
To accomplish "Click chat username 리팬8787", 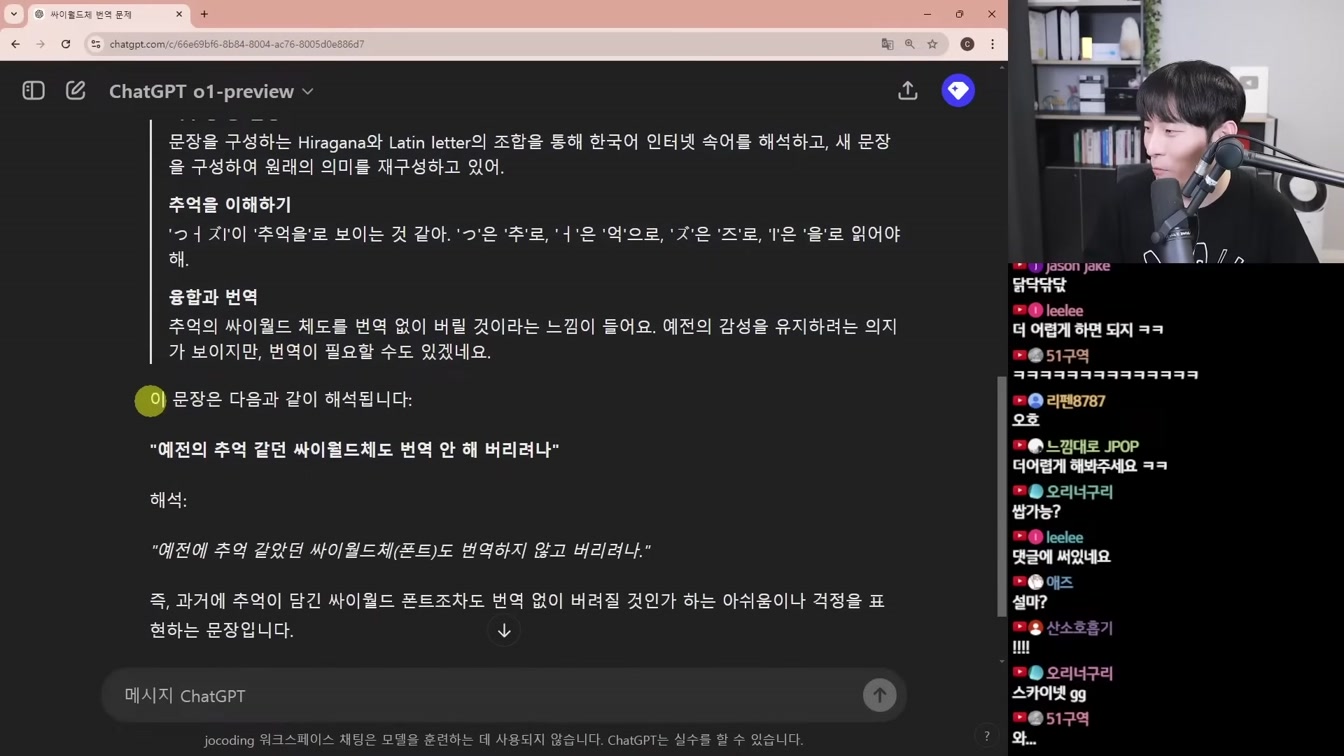I will coord(1076,401).
